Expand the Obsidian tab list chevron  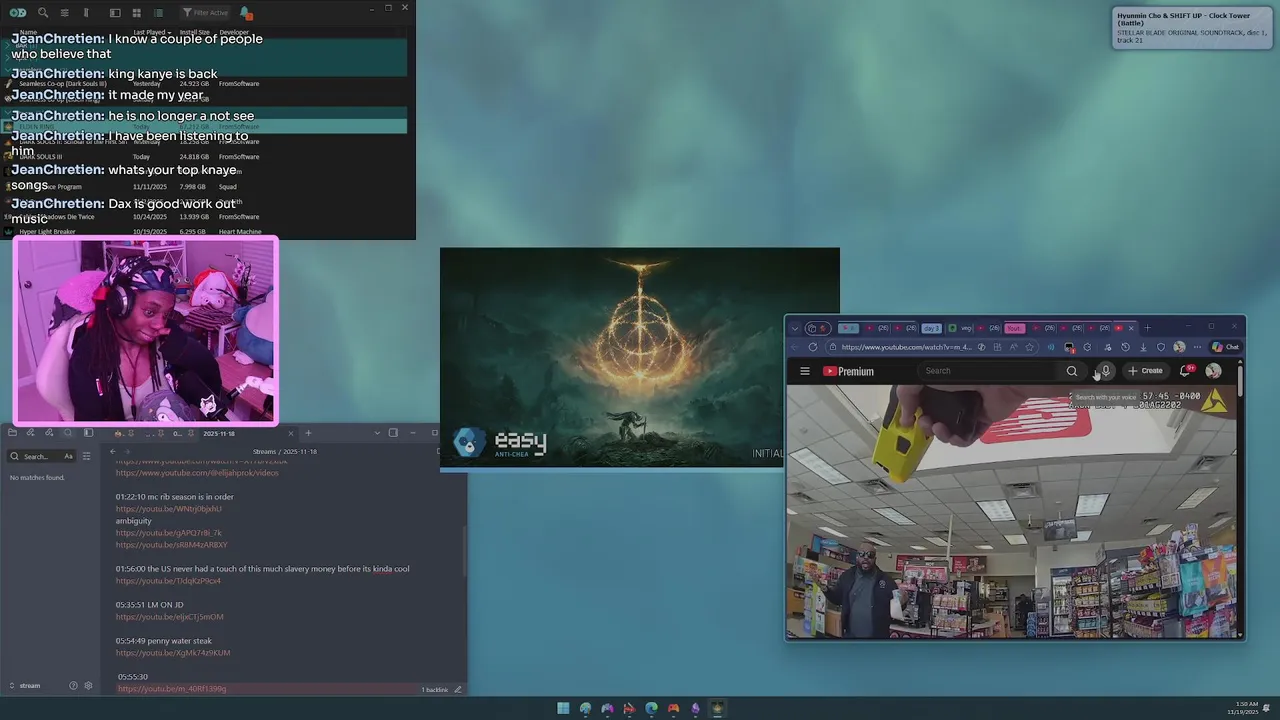click(x=377, y=433)
